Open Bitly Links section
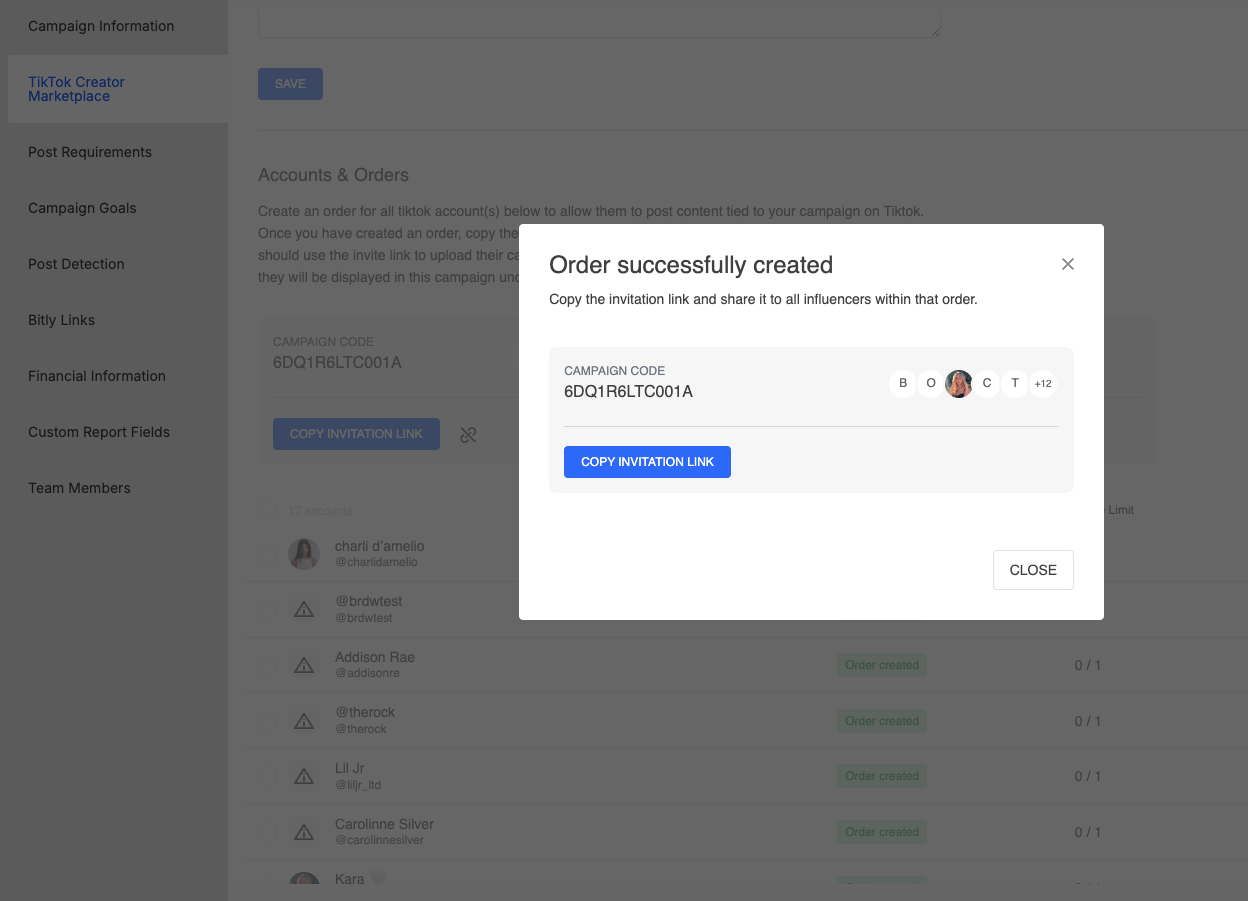1248x901 pixels. tap(62, 320)
